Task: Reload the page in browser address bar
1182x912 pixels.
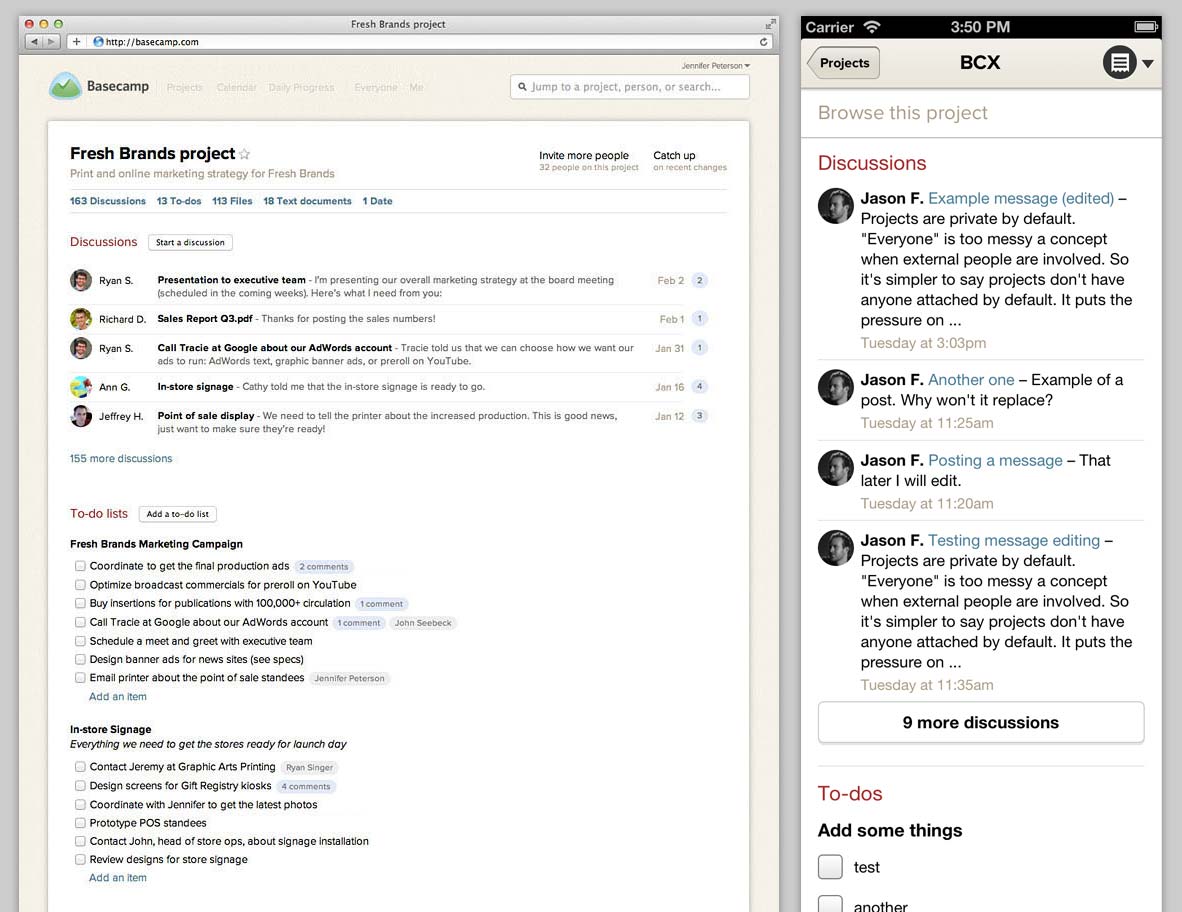Action: tap(763, 41)
